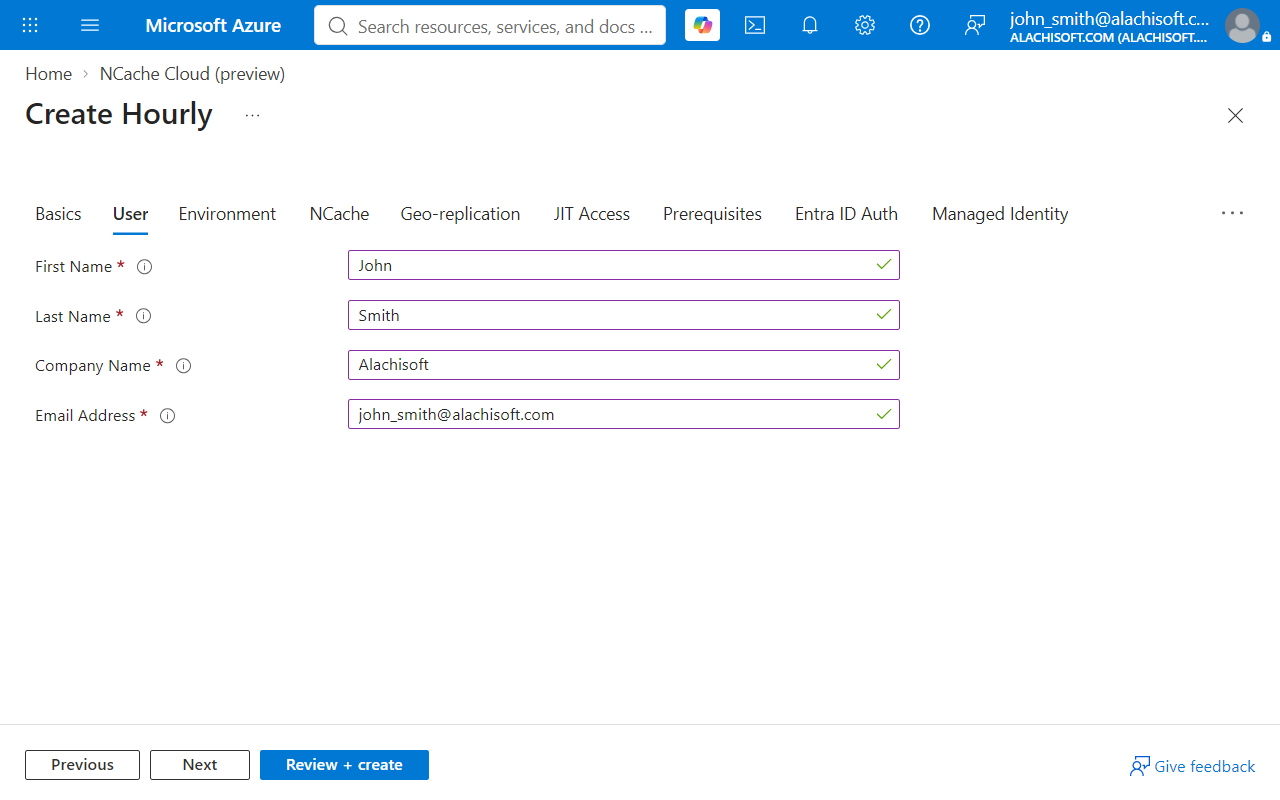1280x800 pixels.
Task: Go to the Entra ID Auth tab
Action: tap(846, 214)
